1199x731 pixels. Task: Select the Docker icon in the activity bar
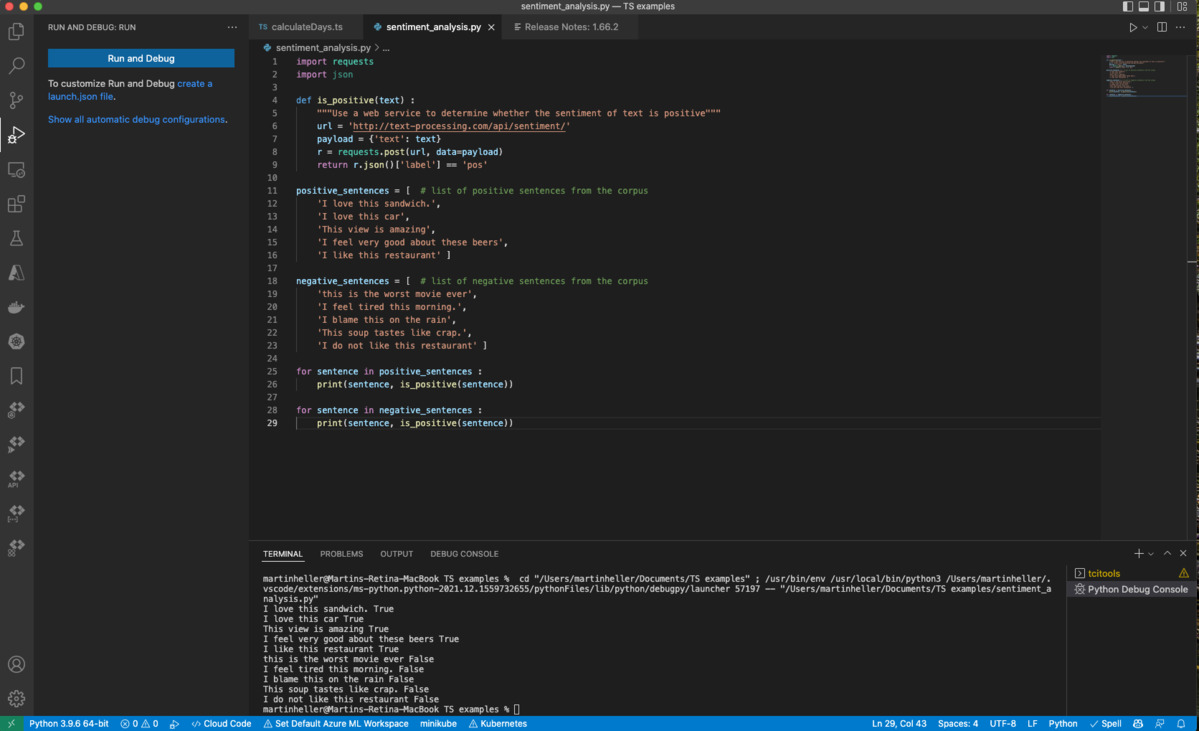(15, 306)
